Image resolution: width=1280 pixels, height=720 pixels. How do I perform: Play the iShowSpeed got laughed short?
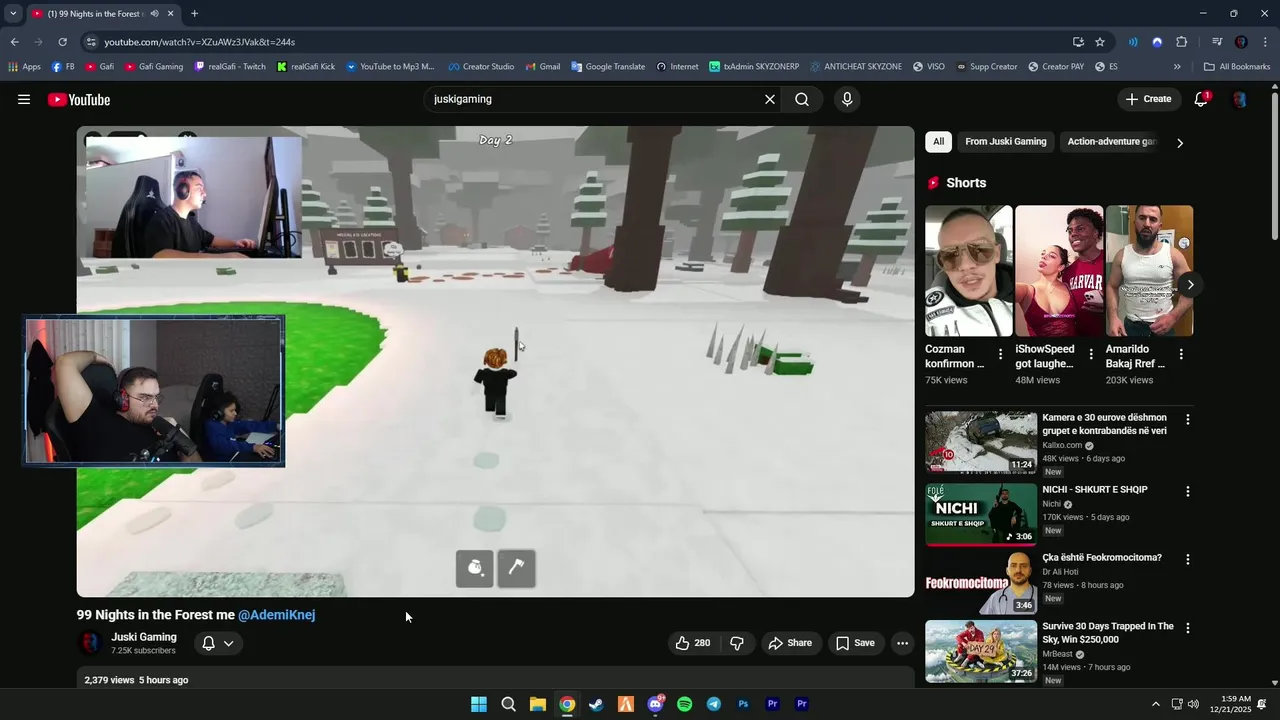click(1059, 271)
